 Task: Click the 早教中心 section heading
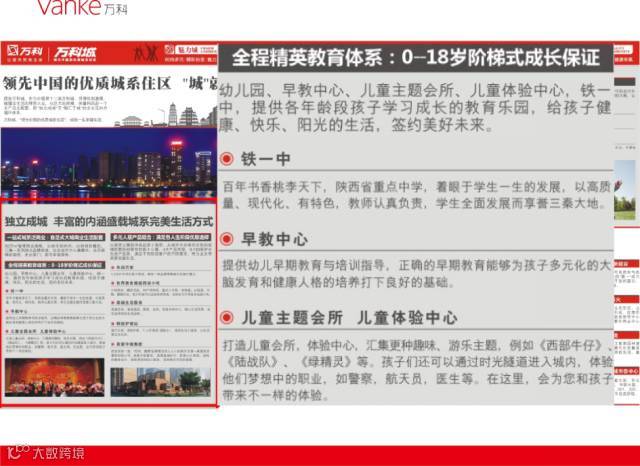click(274, 239)
